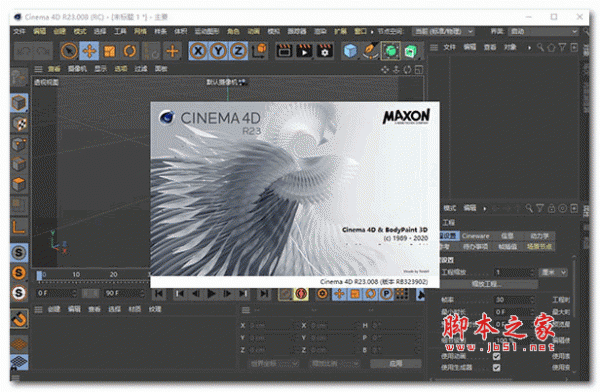Open the green extrude generator cube icon
Screen dimensions: 600x392
tap(411, 51)
